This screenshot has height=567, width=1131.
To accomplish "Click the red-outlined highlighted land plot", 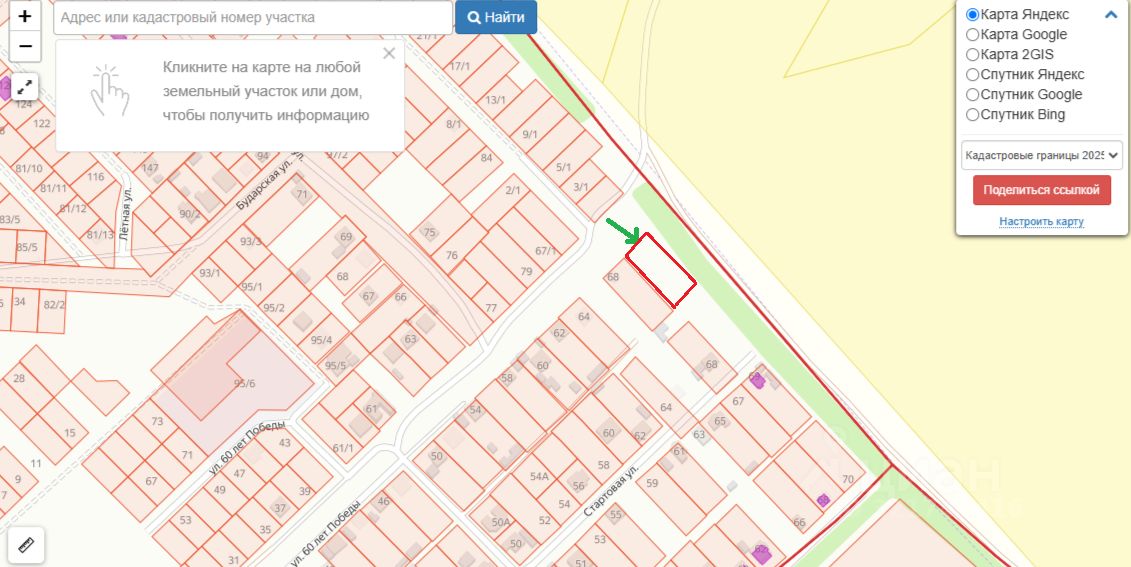I will (661, 270).
